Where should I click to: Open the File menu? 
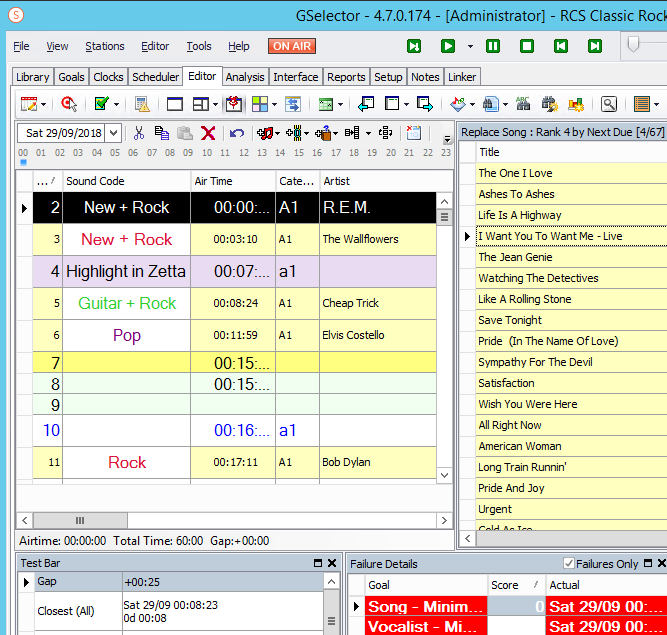[21, 46]
